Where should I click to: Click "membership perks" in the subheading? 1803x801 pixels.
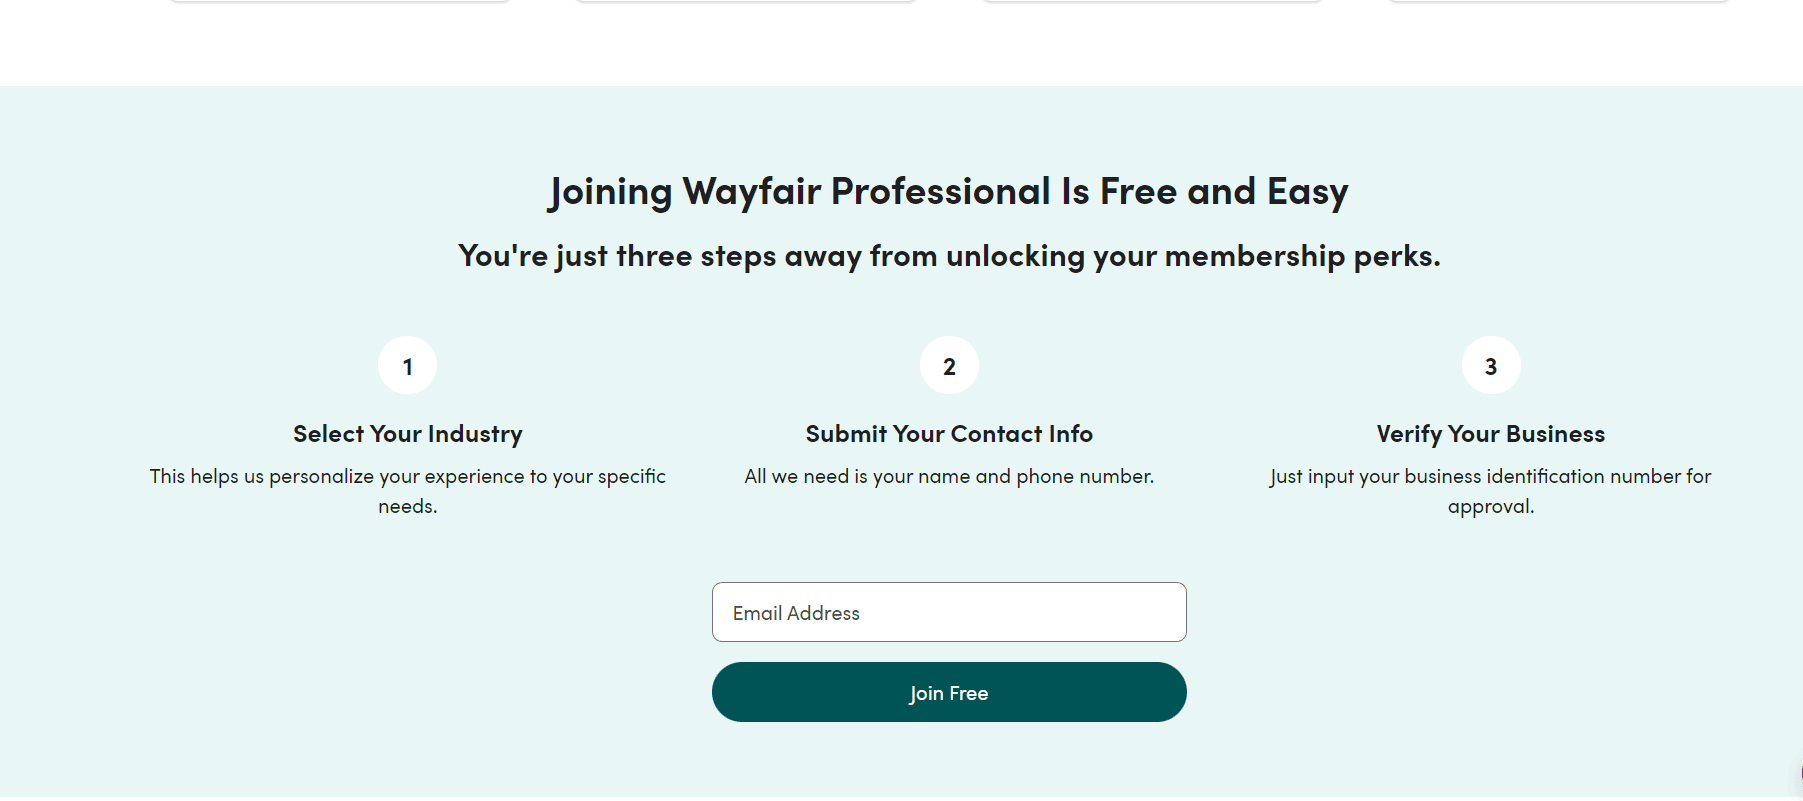(x=1302, y=256)
